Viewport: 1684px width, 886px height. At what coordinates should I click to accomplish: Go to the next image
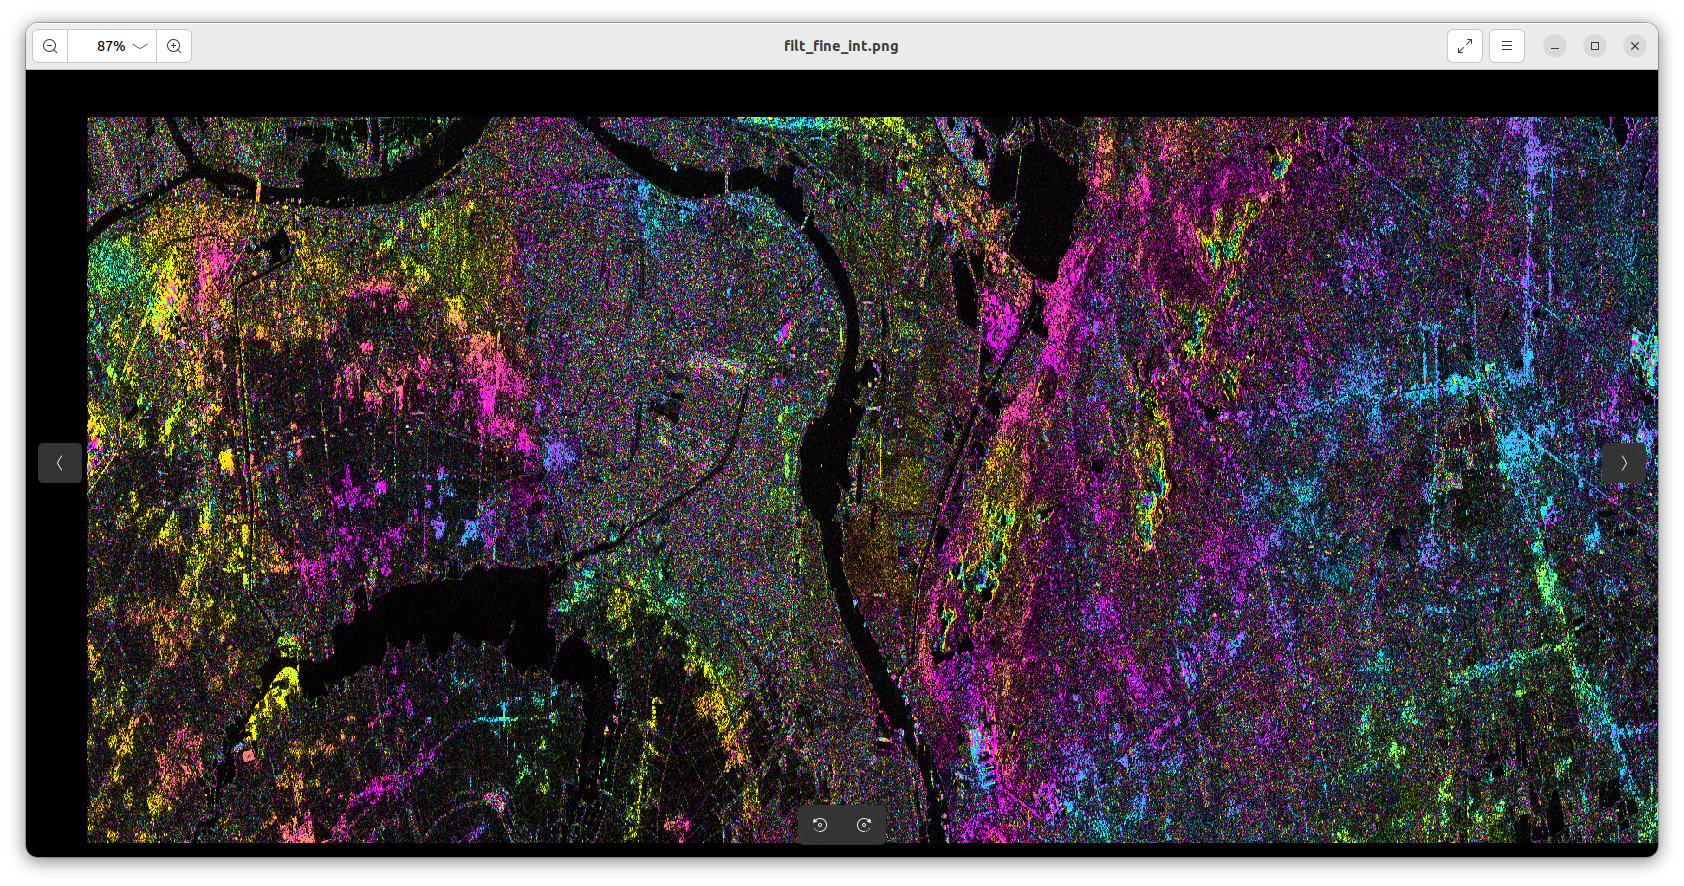point(1624,463)
